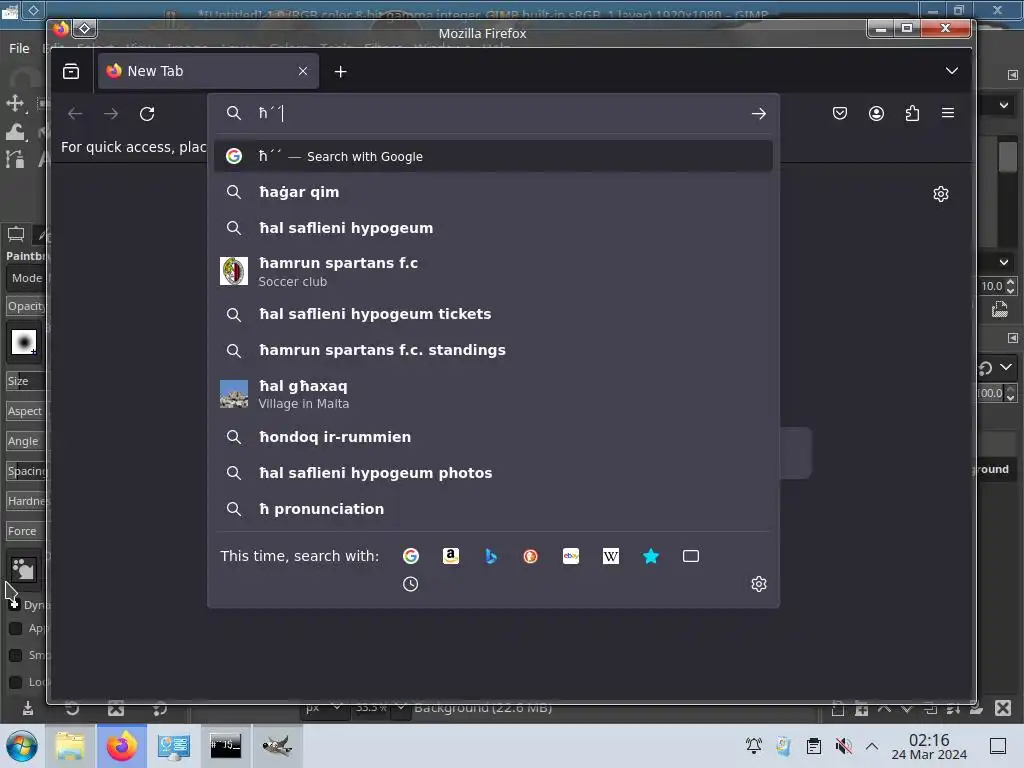
Task: Click the GIMP brush preview swatch
Action: tap(24, 342)
